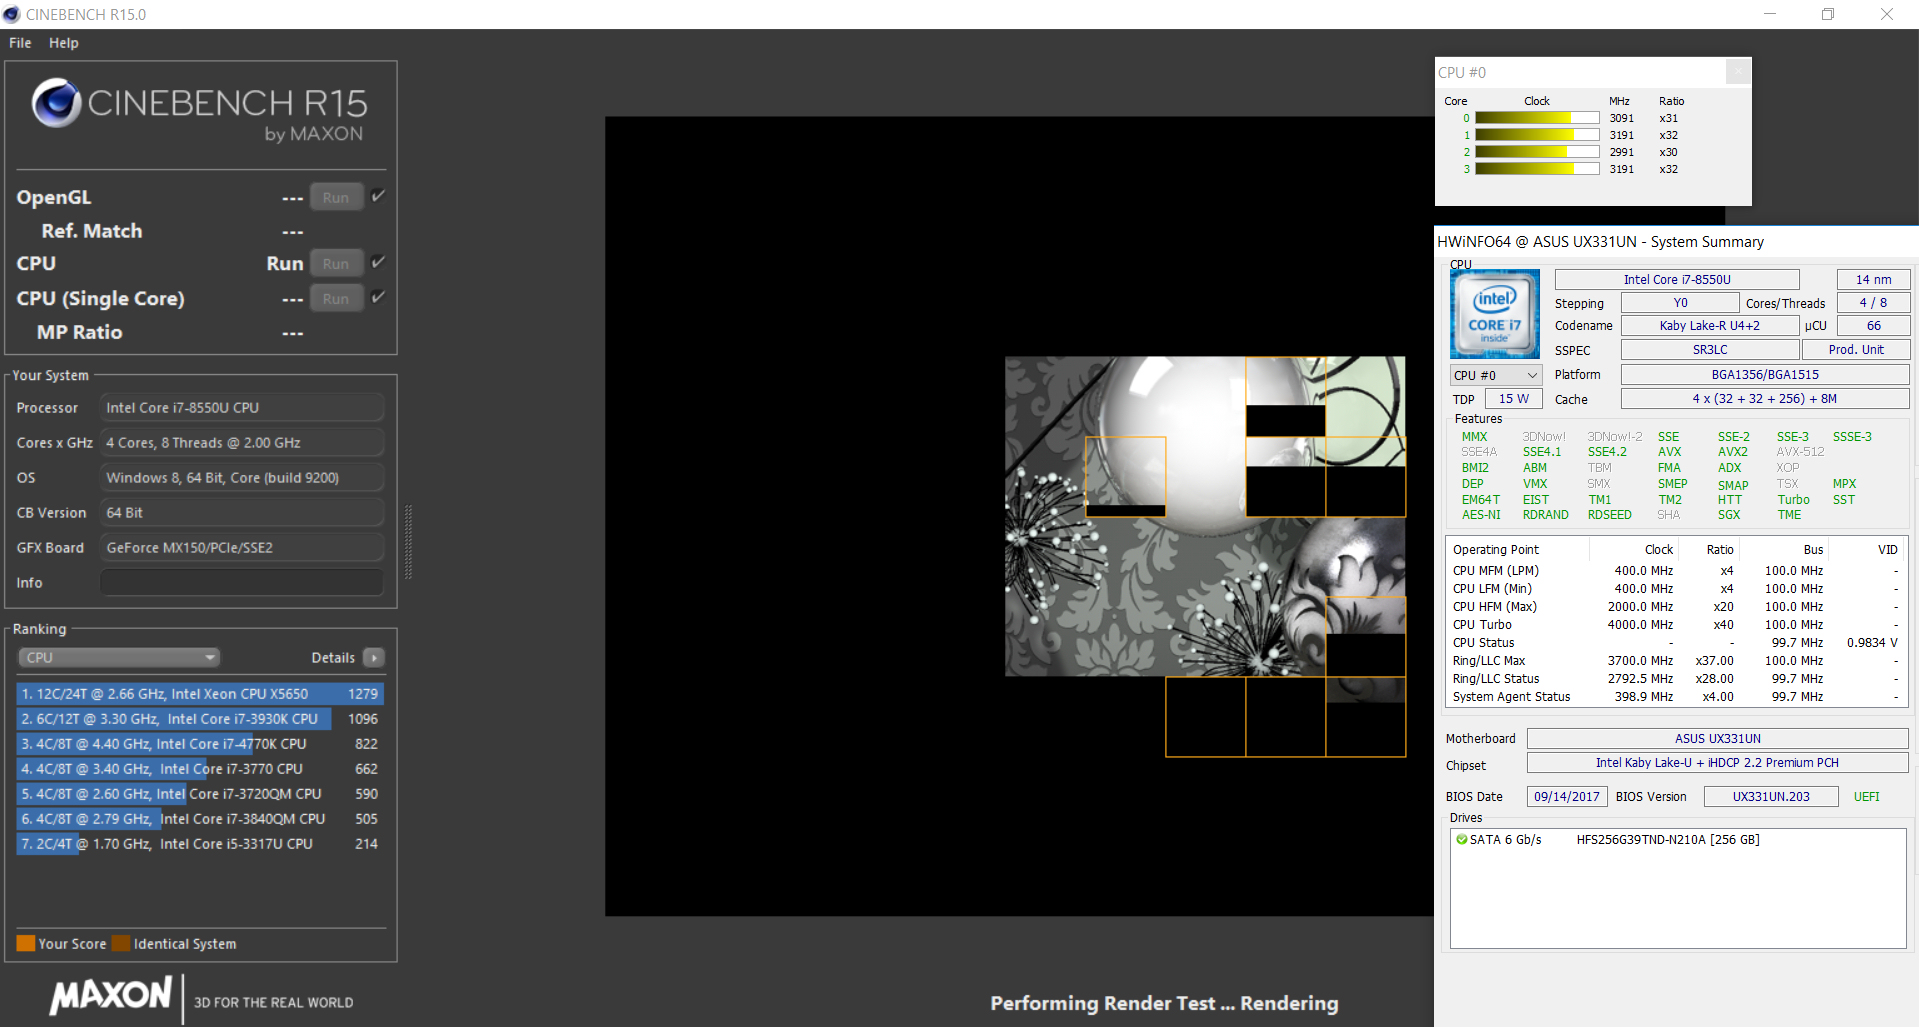Click the Intel Kaby Lake-U chipset field
This screenshot has height=1027, width=1919.
pos(1717,763)
